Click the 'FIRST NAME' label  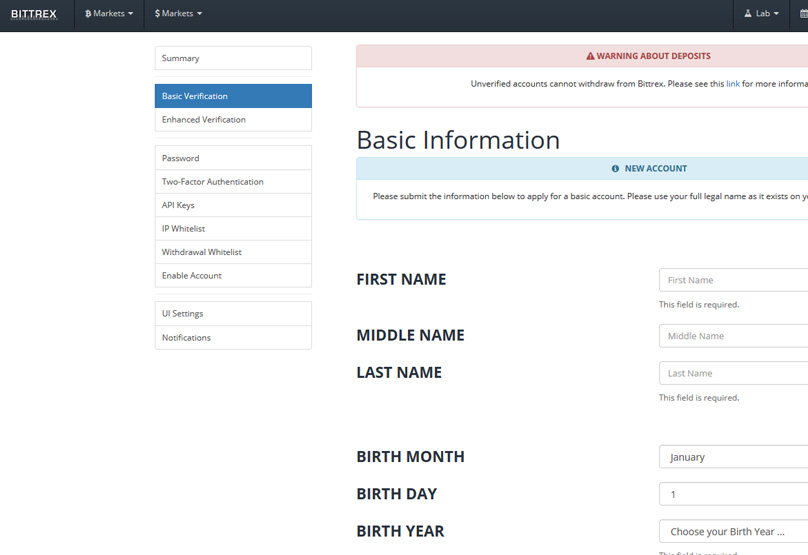(x=401, y=279)
